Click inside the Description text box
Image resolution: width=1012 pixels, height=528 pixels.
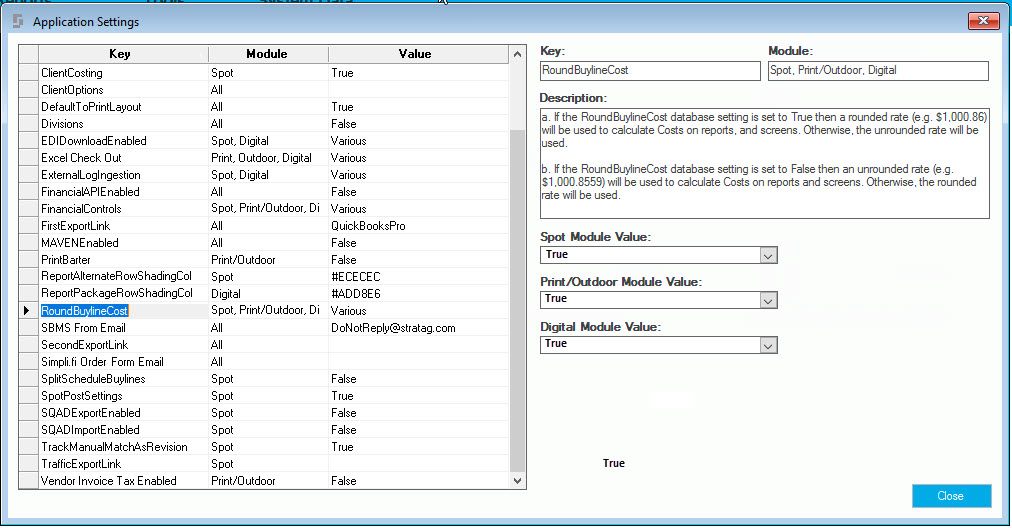[x=764, y=163]
